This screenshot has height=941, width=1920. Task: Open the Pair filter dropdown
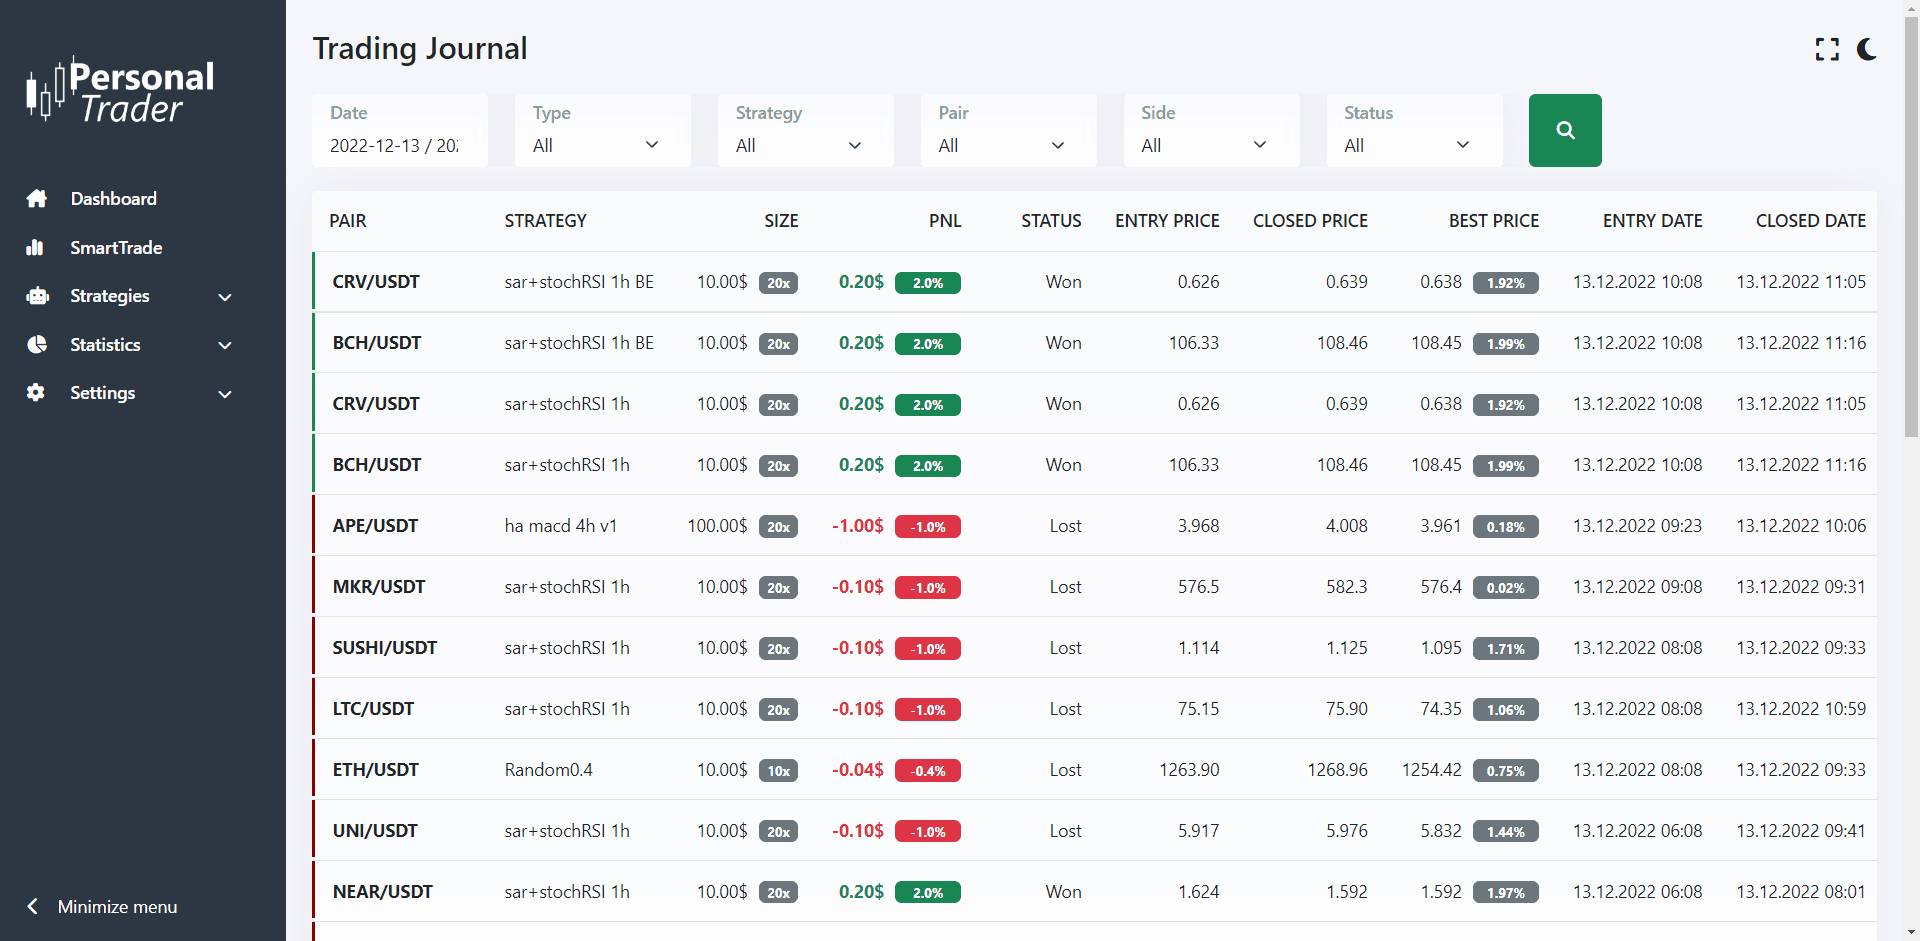1007,145
